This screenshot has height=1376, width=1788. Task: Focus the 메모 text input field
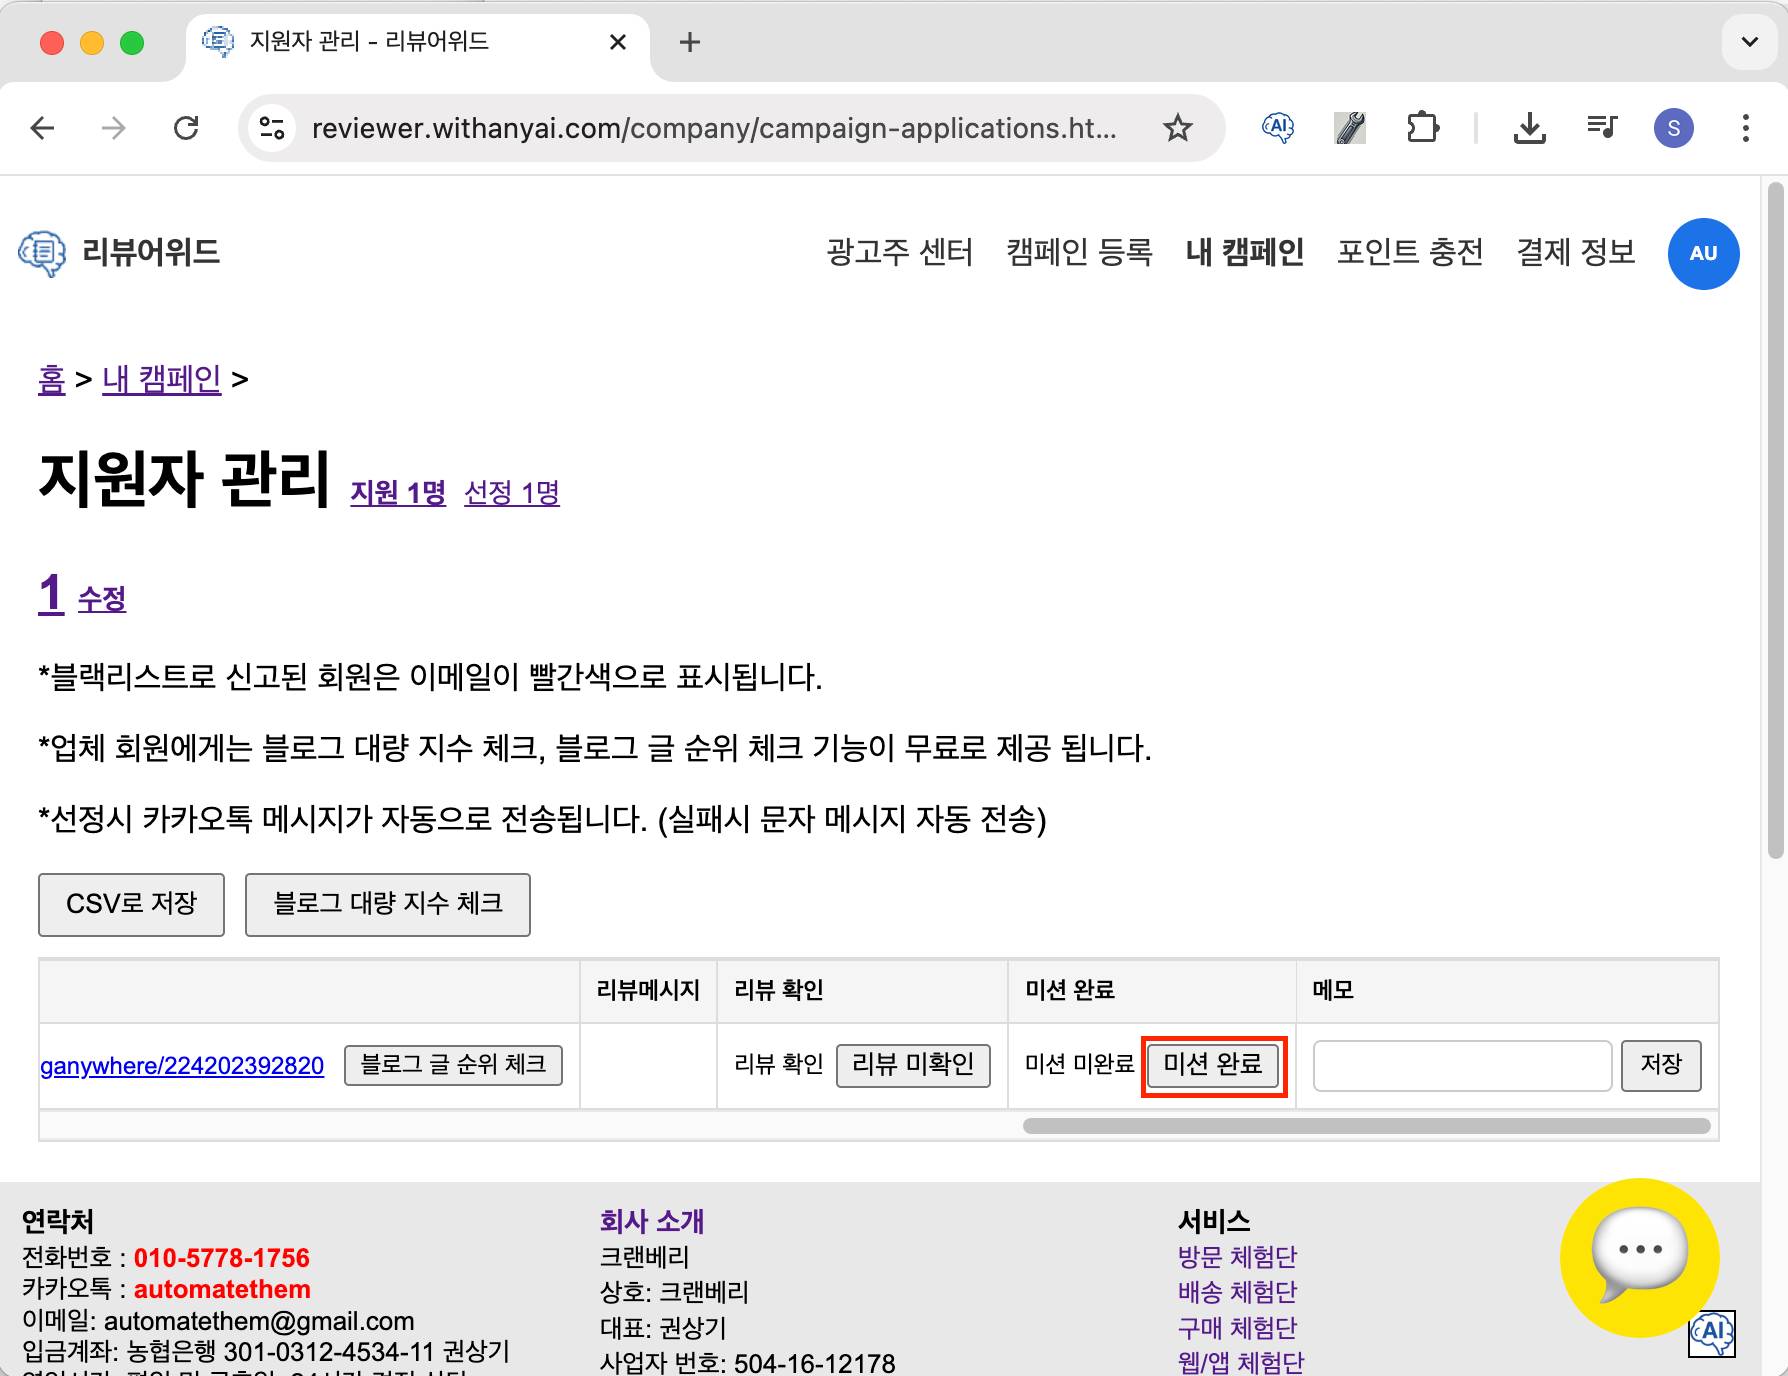click(1461, 1065)
